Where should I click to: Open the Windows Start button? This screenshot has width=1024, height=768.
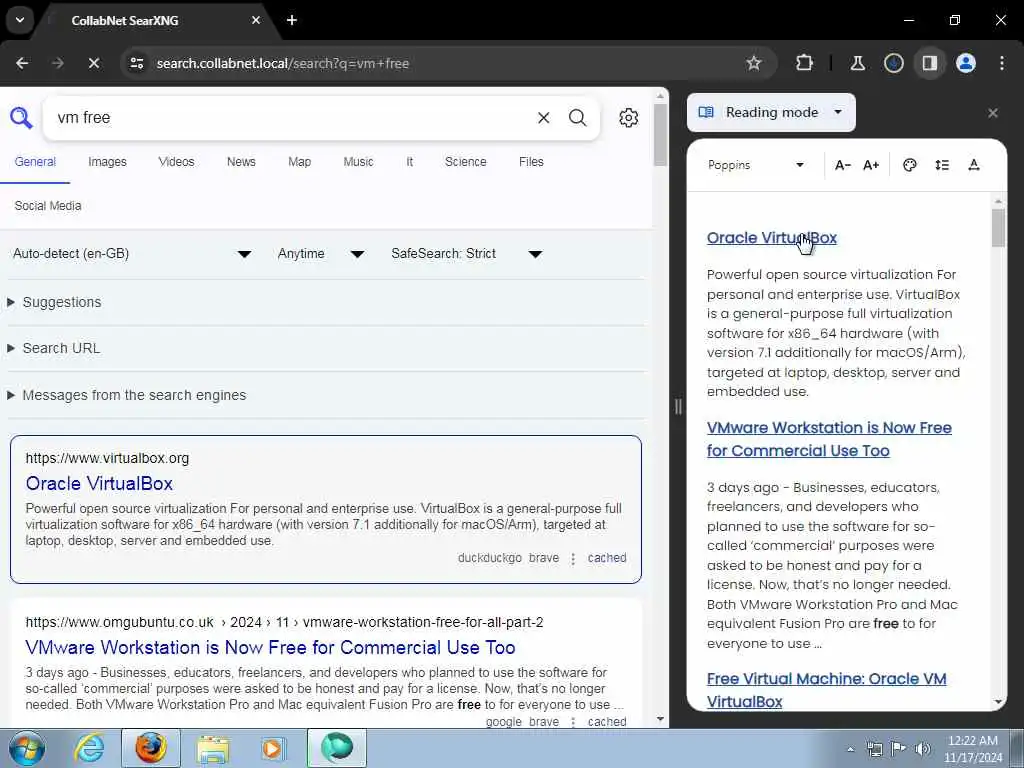pos(27,748)
